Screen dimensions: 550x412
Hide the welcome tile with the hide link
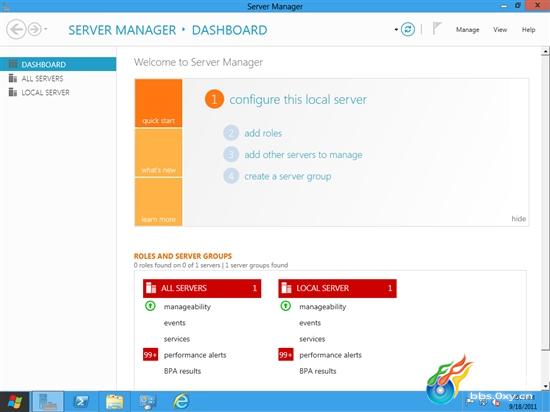518,219
